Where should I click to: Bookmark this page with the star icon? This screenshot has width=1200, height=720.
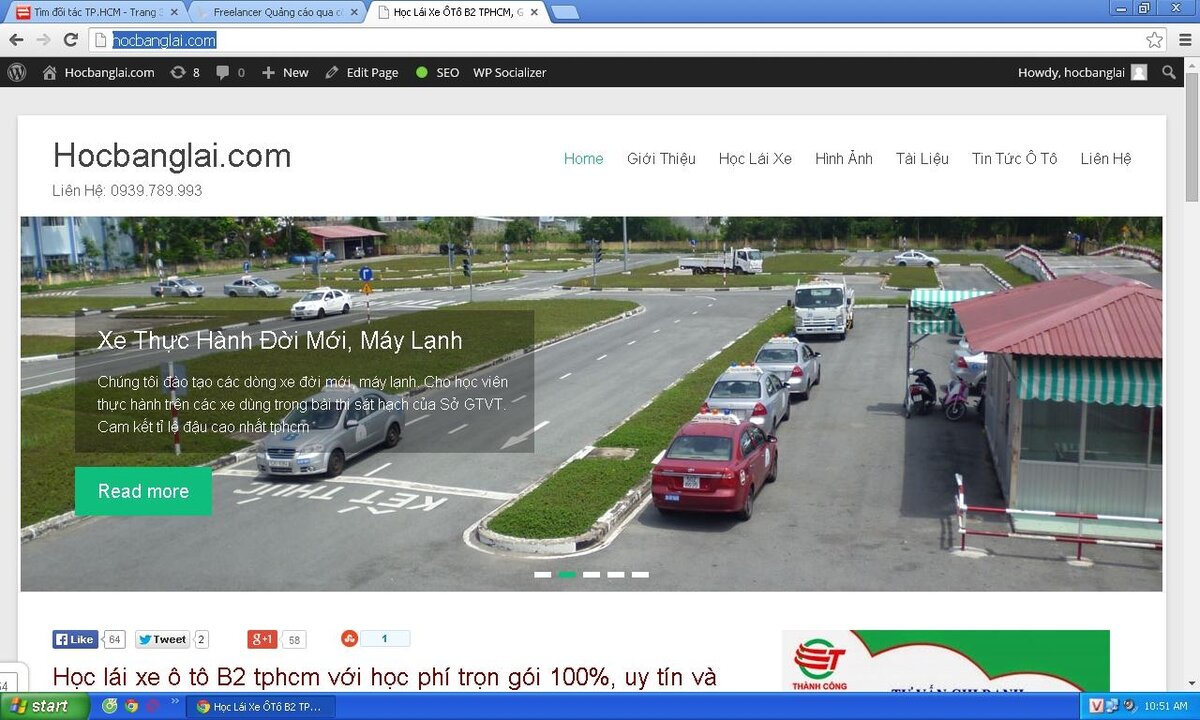pyautogui.click(x=1155, y=40)
